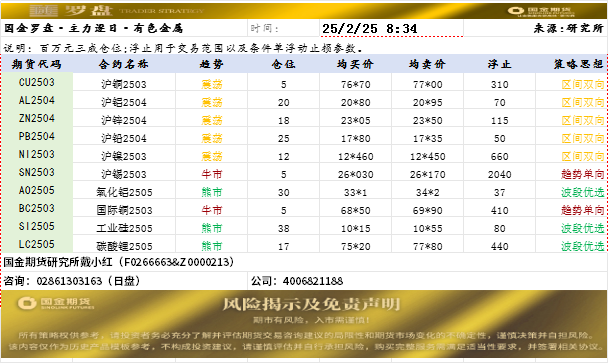Click the SN2503 futures code cell
608x363 pixels.
click(37, 172)
